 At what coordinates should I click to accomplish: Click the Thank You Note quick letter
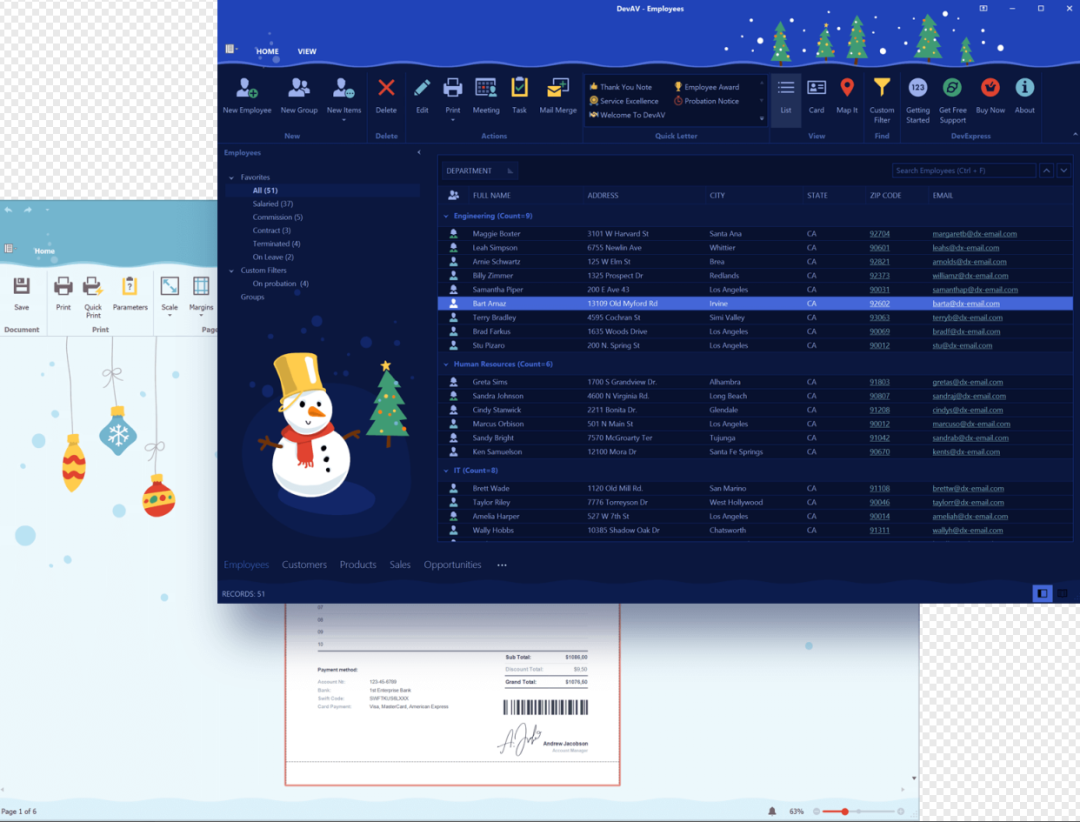(x=620, y=86)
